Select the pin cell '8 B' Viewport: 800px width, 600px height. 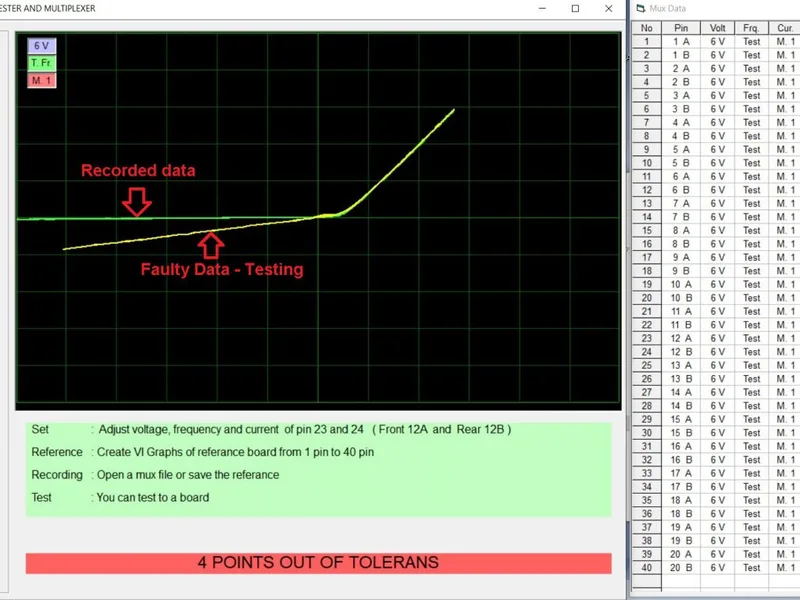(681, 244)
